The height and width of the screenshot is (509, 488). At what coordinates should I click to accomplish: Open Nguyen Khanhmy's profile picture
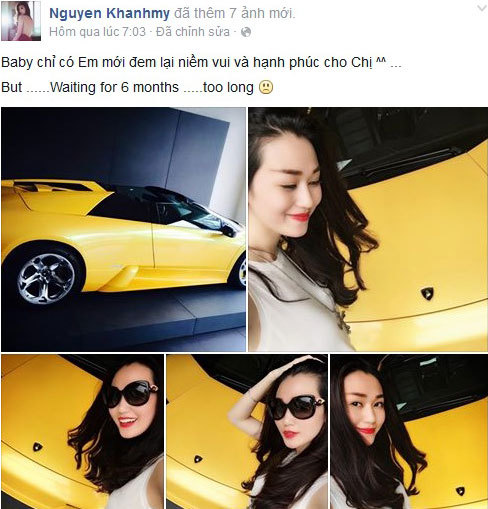click(21, 21)
